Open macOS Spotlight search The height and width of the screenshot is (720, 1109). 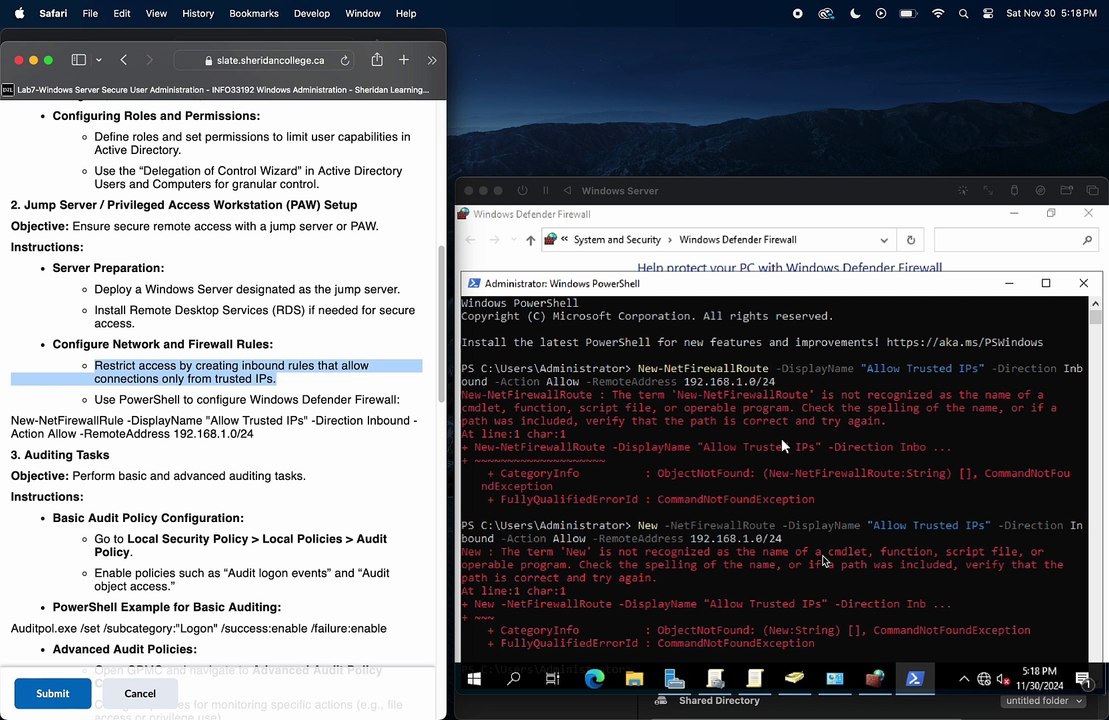[963, 13]
